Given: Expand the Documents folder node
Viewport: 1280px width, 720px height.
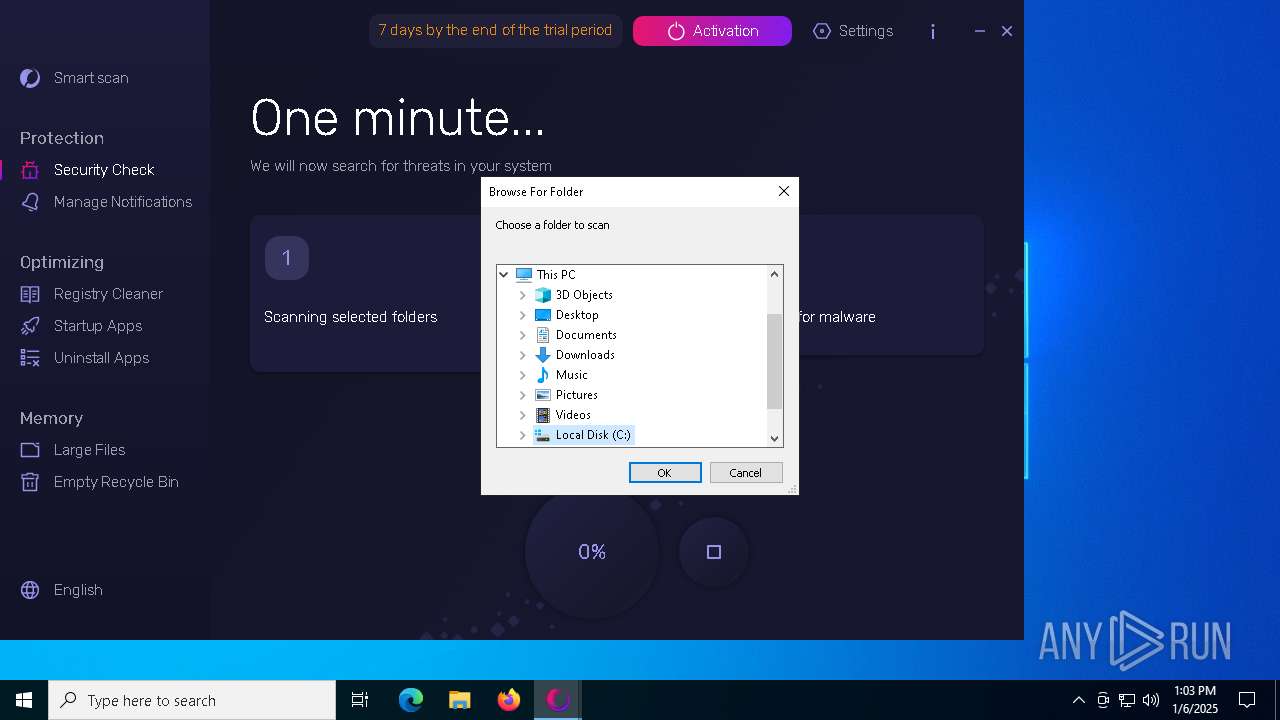Looking at the screenshot, I should (522, 335).
